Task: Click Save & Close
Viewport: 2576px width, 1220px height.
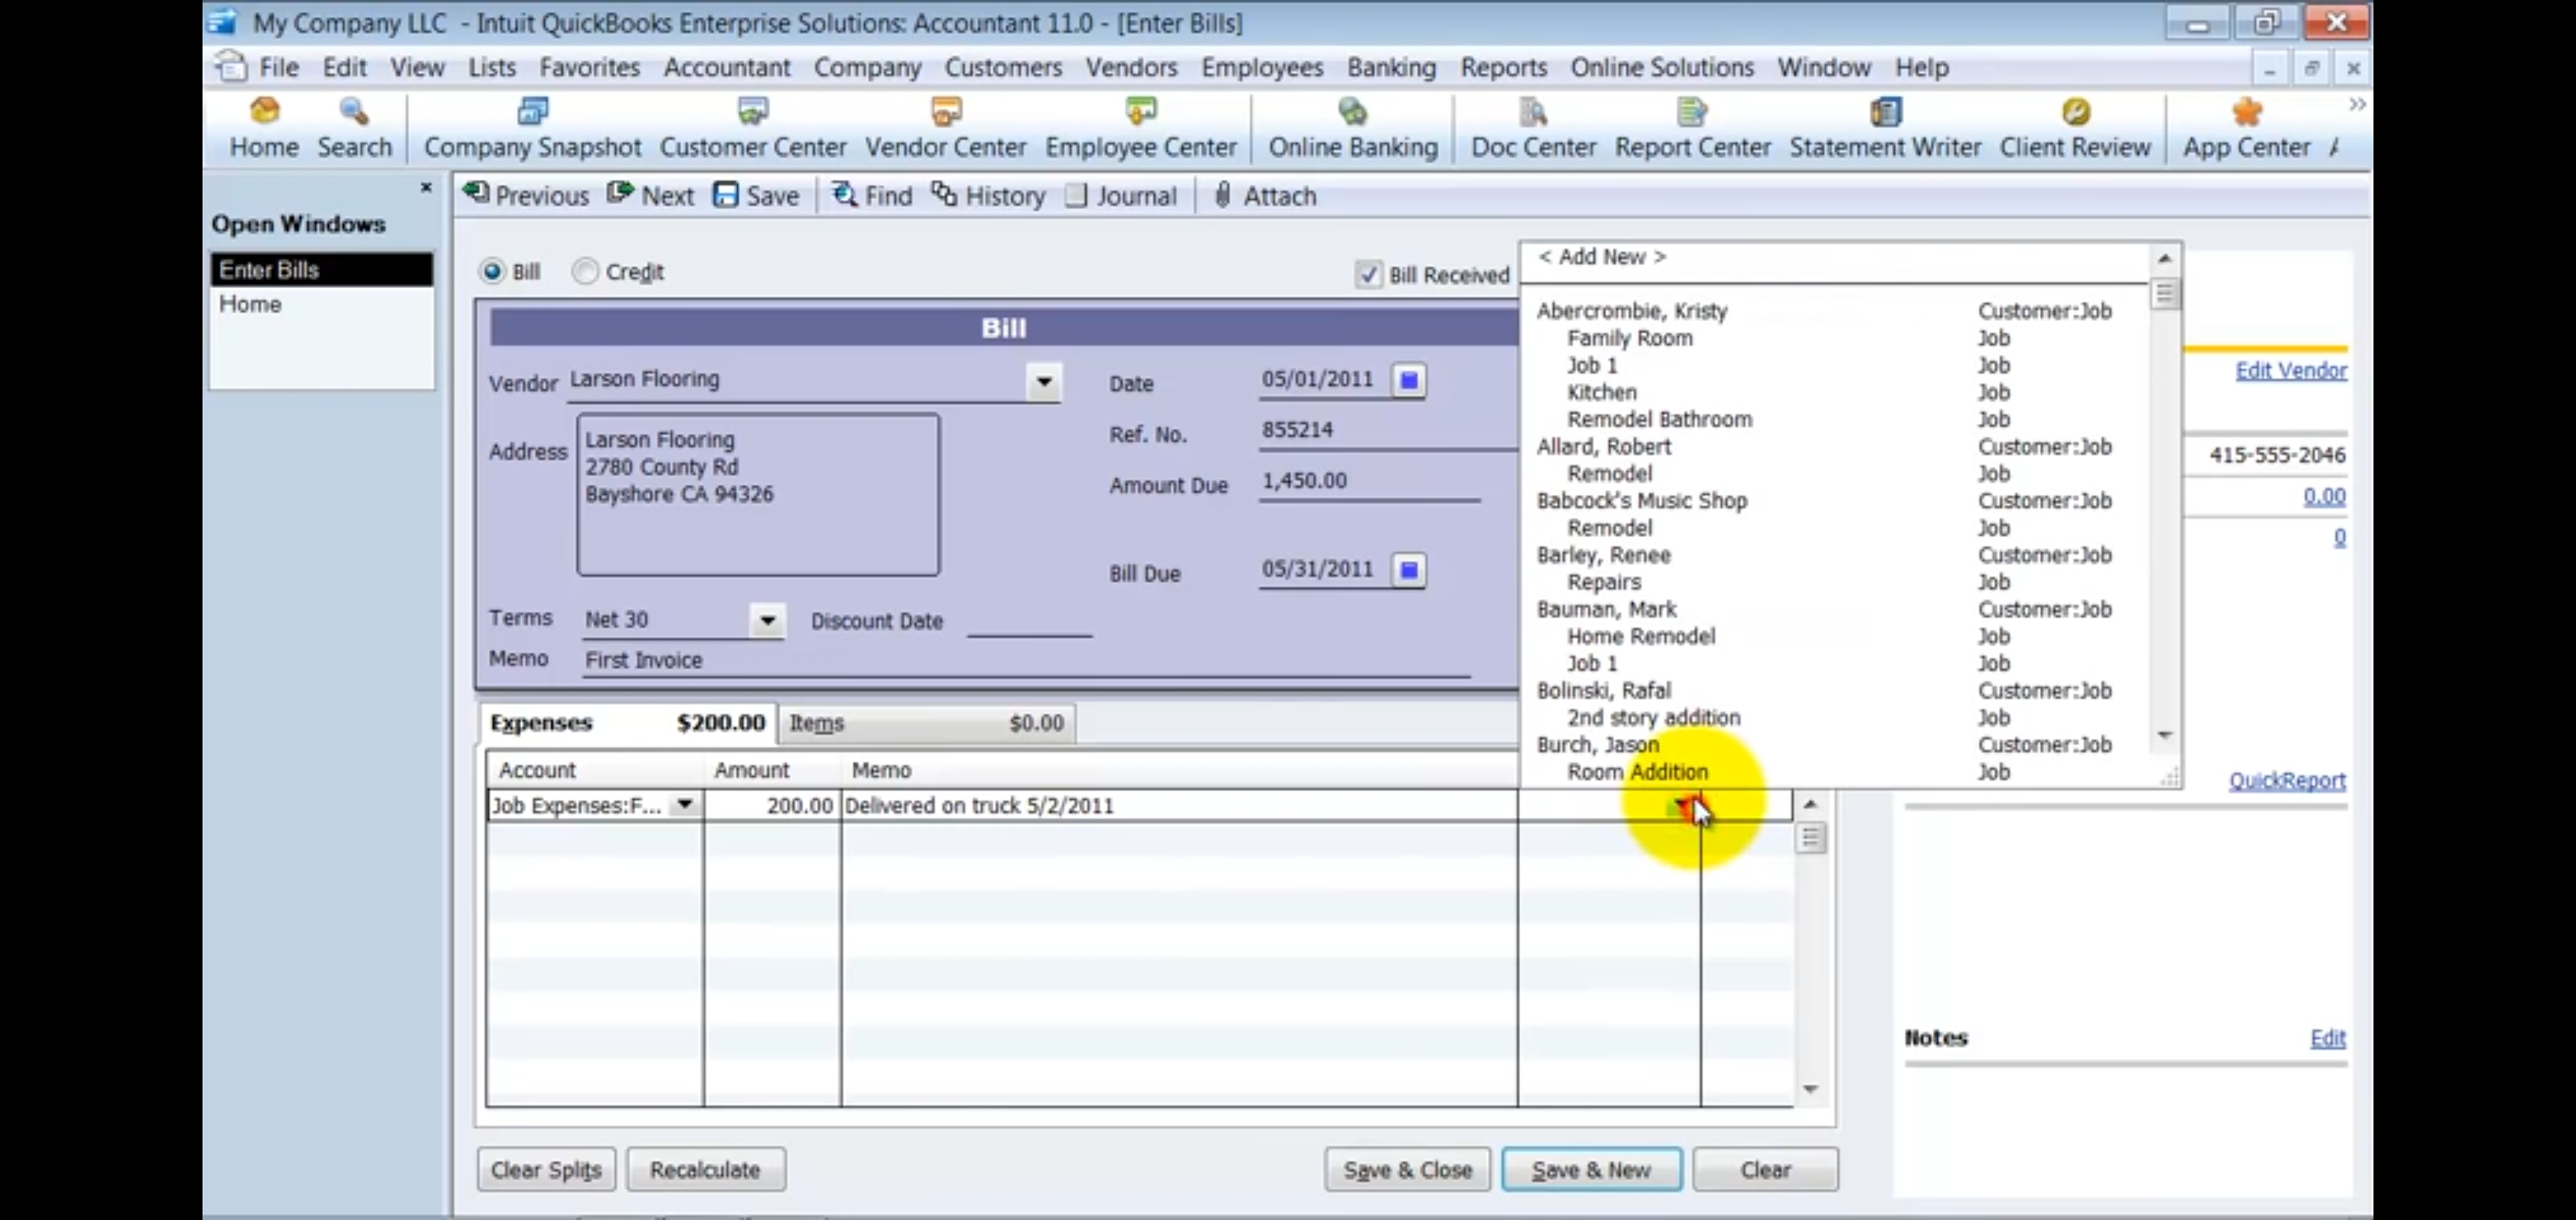Action: point(1407,1169)
